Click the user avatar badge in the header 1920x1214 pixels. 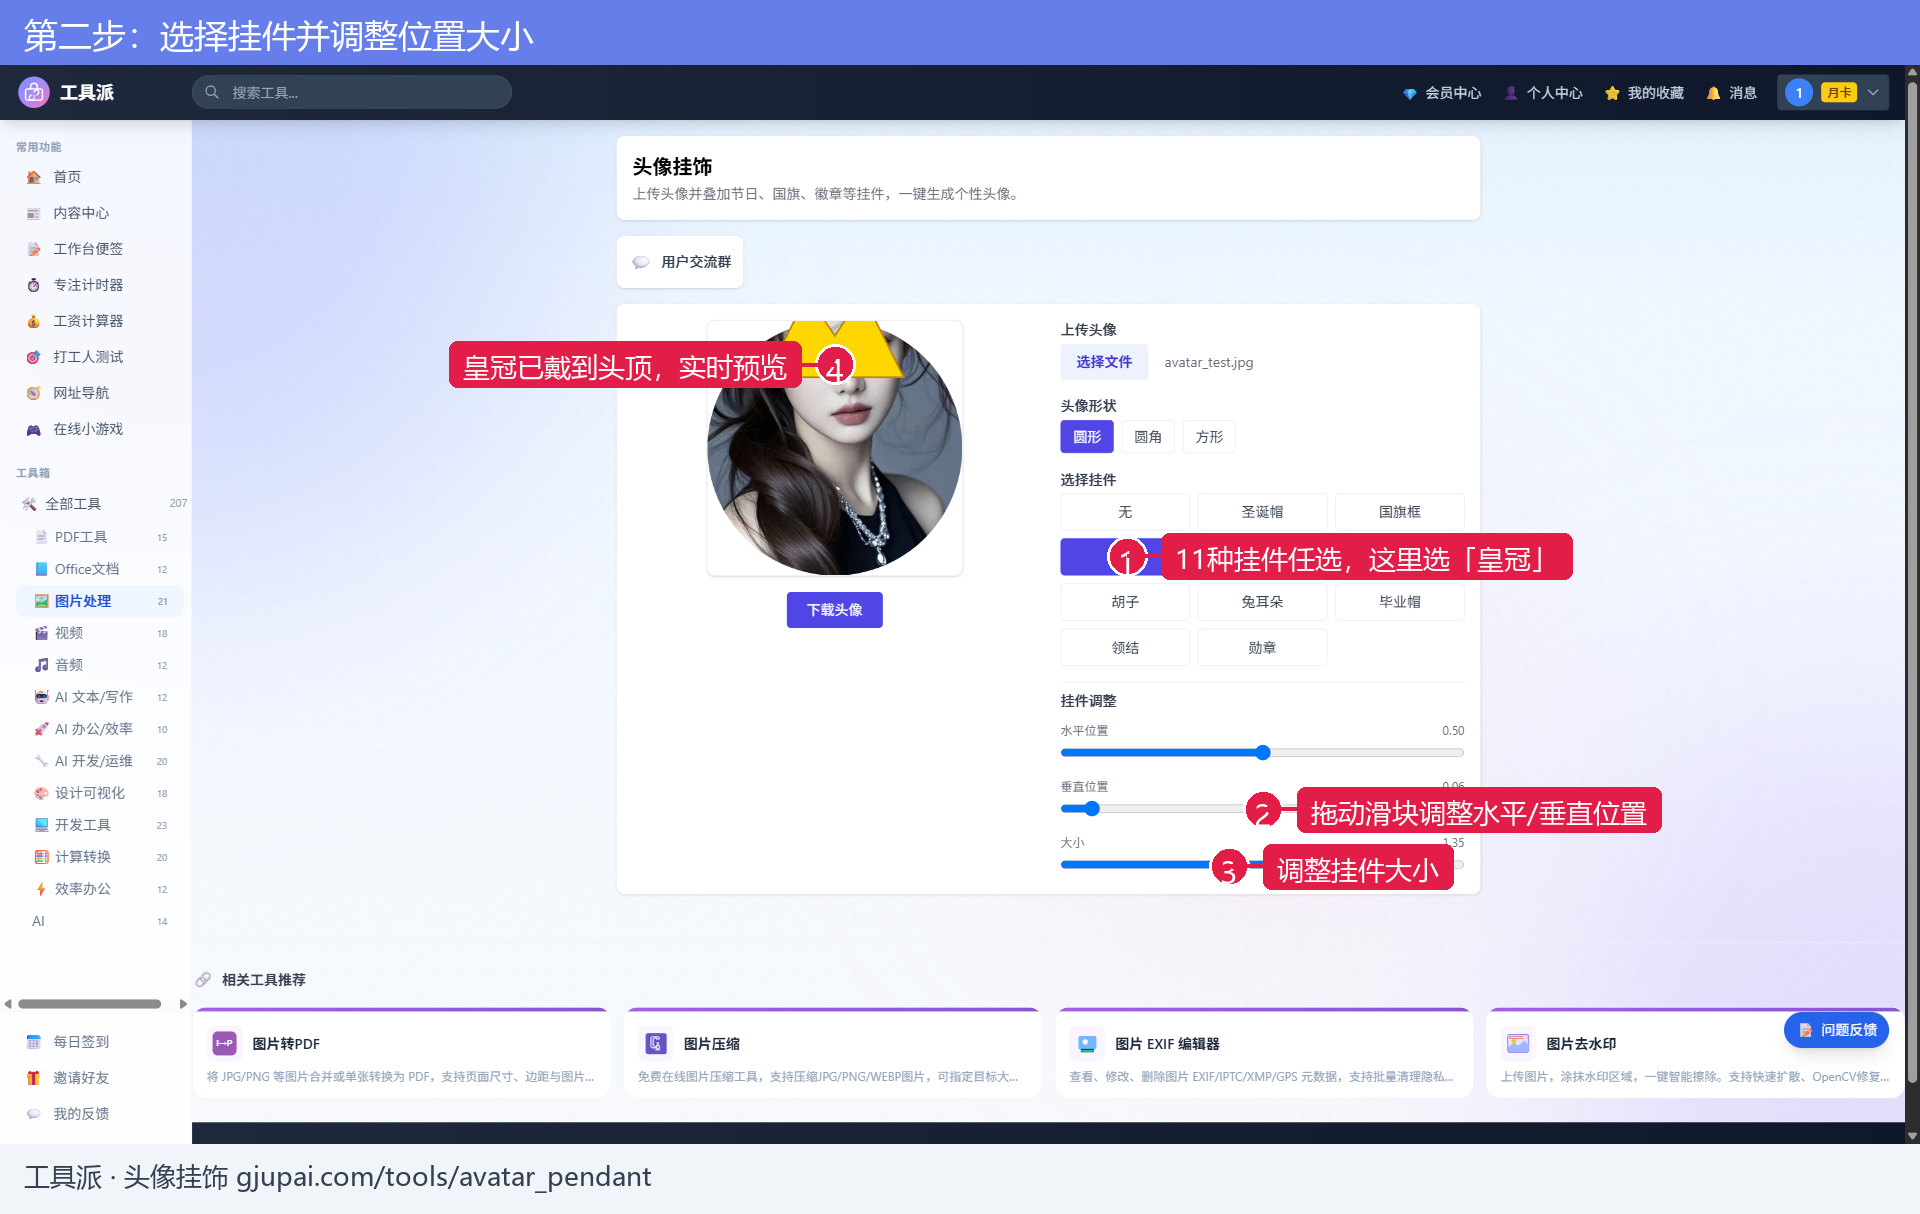1798,93
